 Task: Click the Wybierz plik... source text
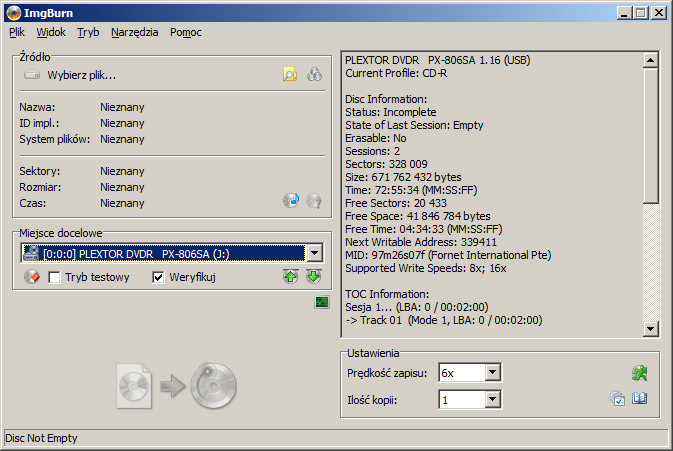coord(82,76)
